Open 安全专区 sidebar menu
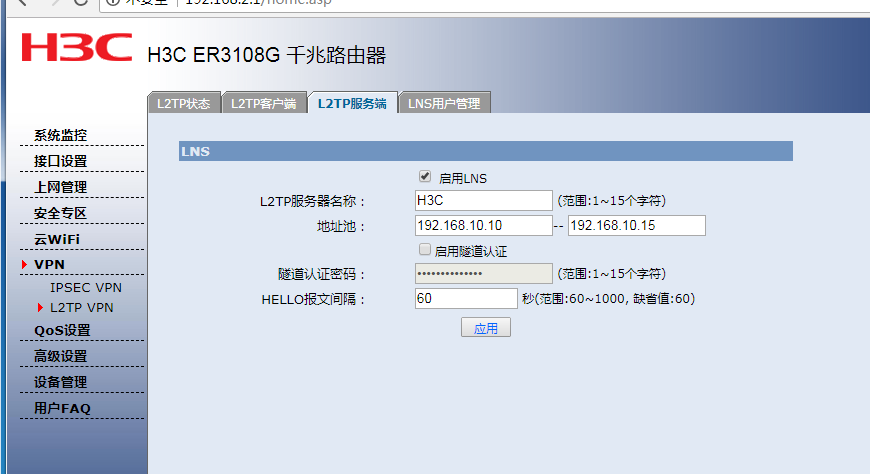This screenshot has width=870, height=474. [x=60, y=213]
